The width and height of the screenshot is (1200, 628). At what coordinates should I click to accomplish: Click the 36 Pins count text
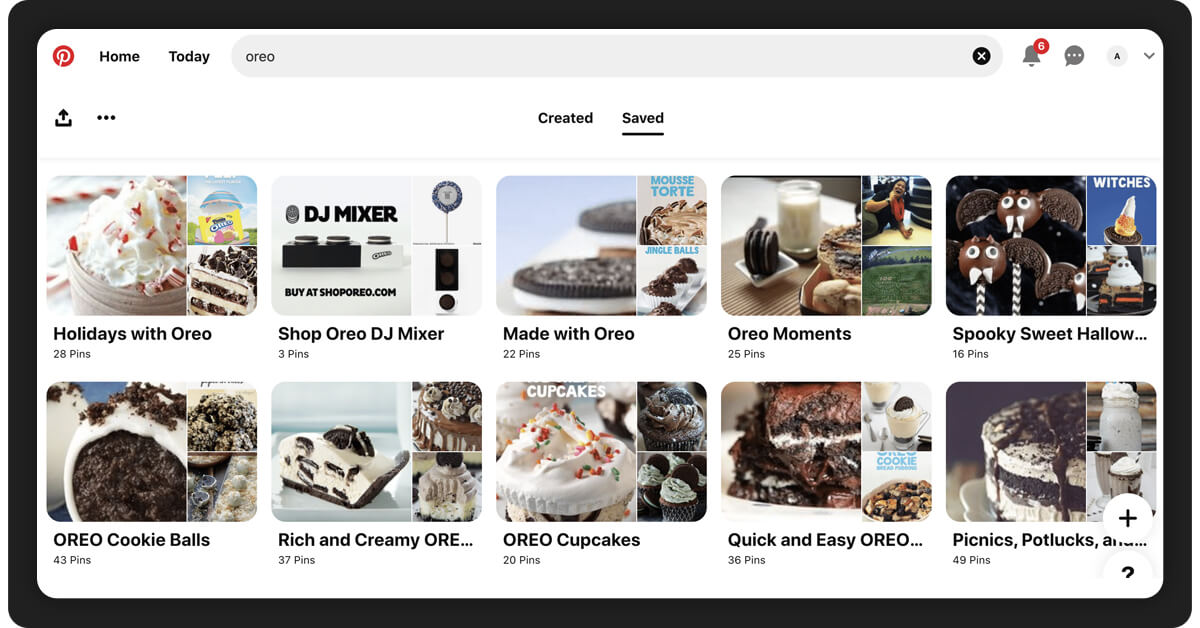(746, 560)
